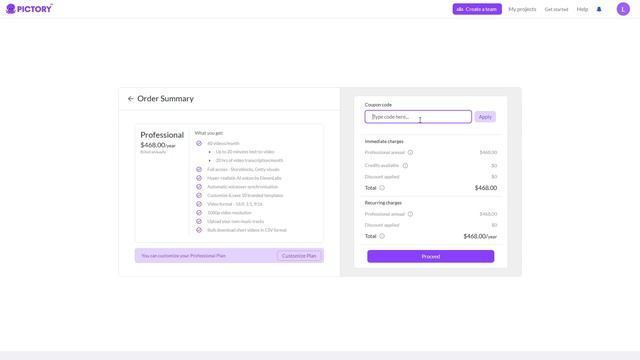Click check icon for branded templates feature

(x=199, y=196)
